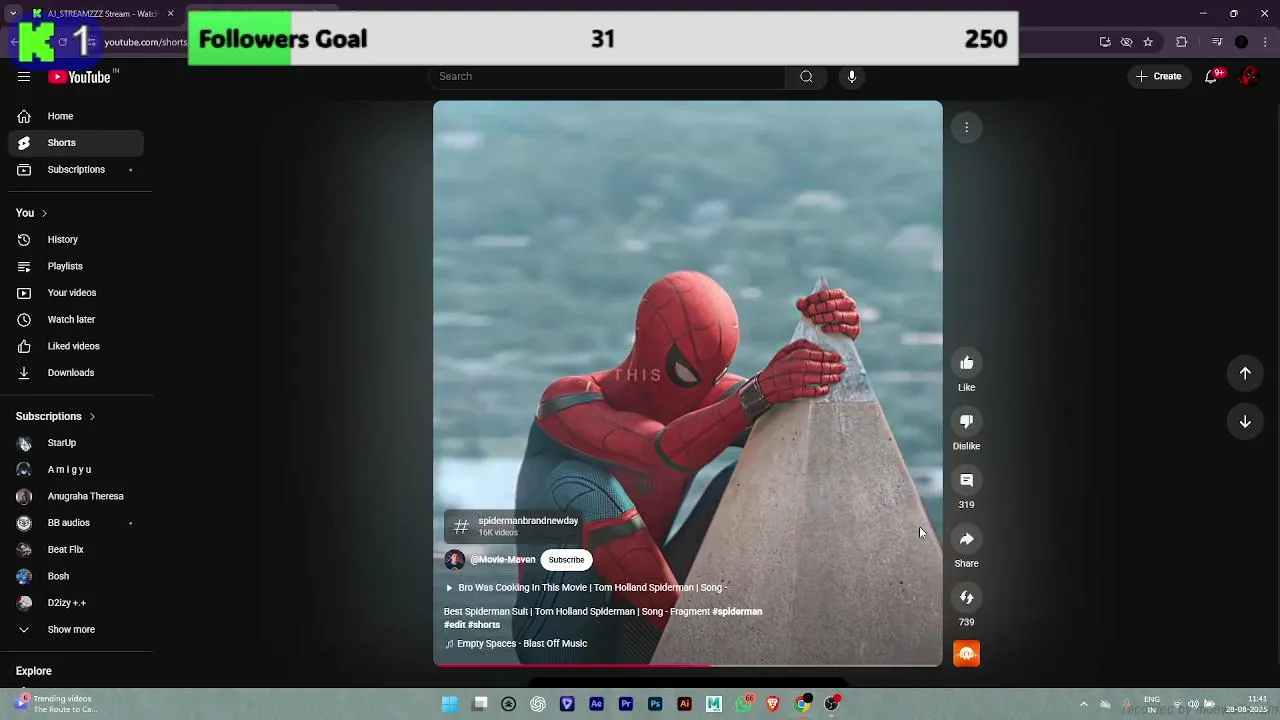1280x720 pixels.
Task: Subscribe to the @Movie-Maven channel
Action: point(566,560)
